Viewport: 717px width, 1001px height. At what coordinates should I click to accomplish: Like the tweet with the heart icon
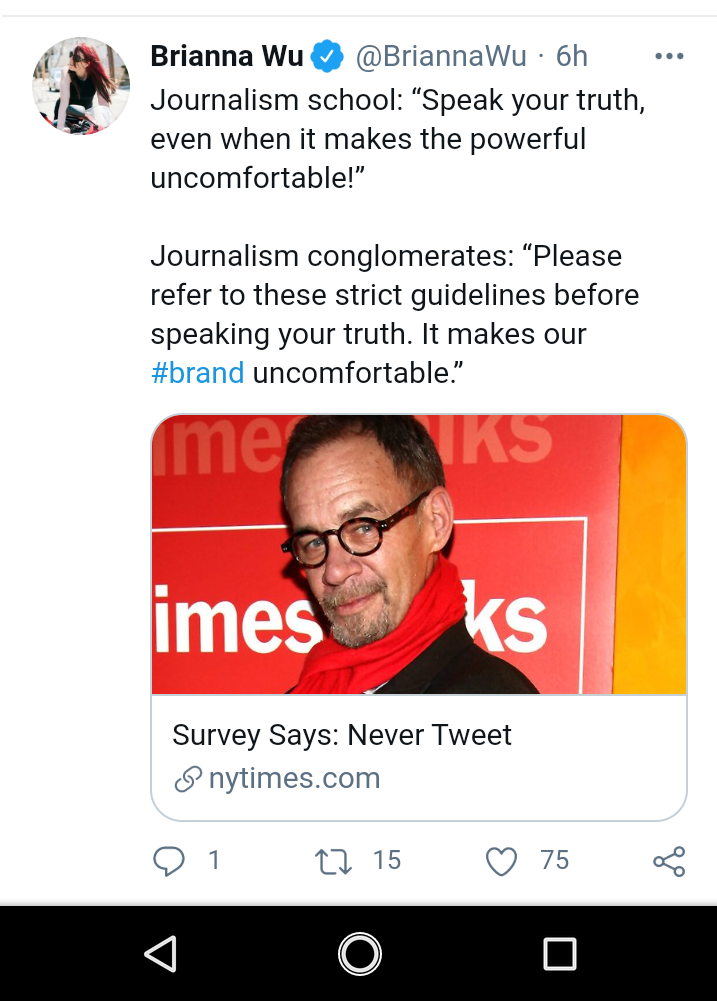point(501,861)
